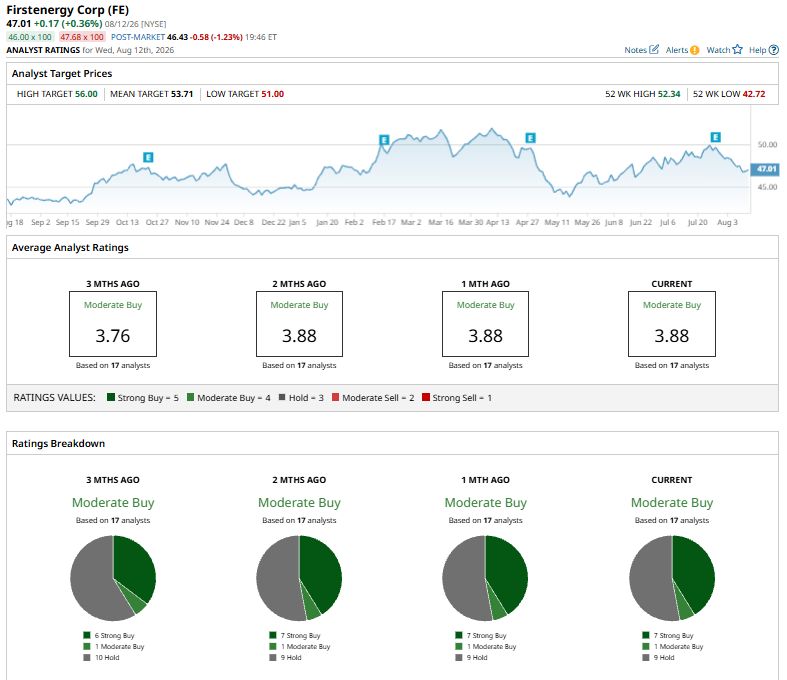Click the 1 MTH AGO pie chart
Image resolution: width=787 pixels, height=680 pixels.
485,578
